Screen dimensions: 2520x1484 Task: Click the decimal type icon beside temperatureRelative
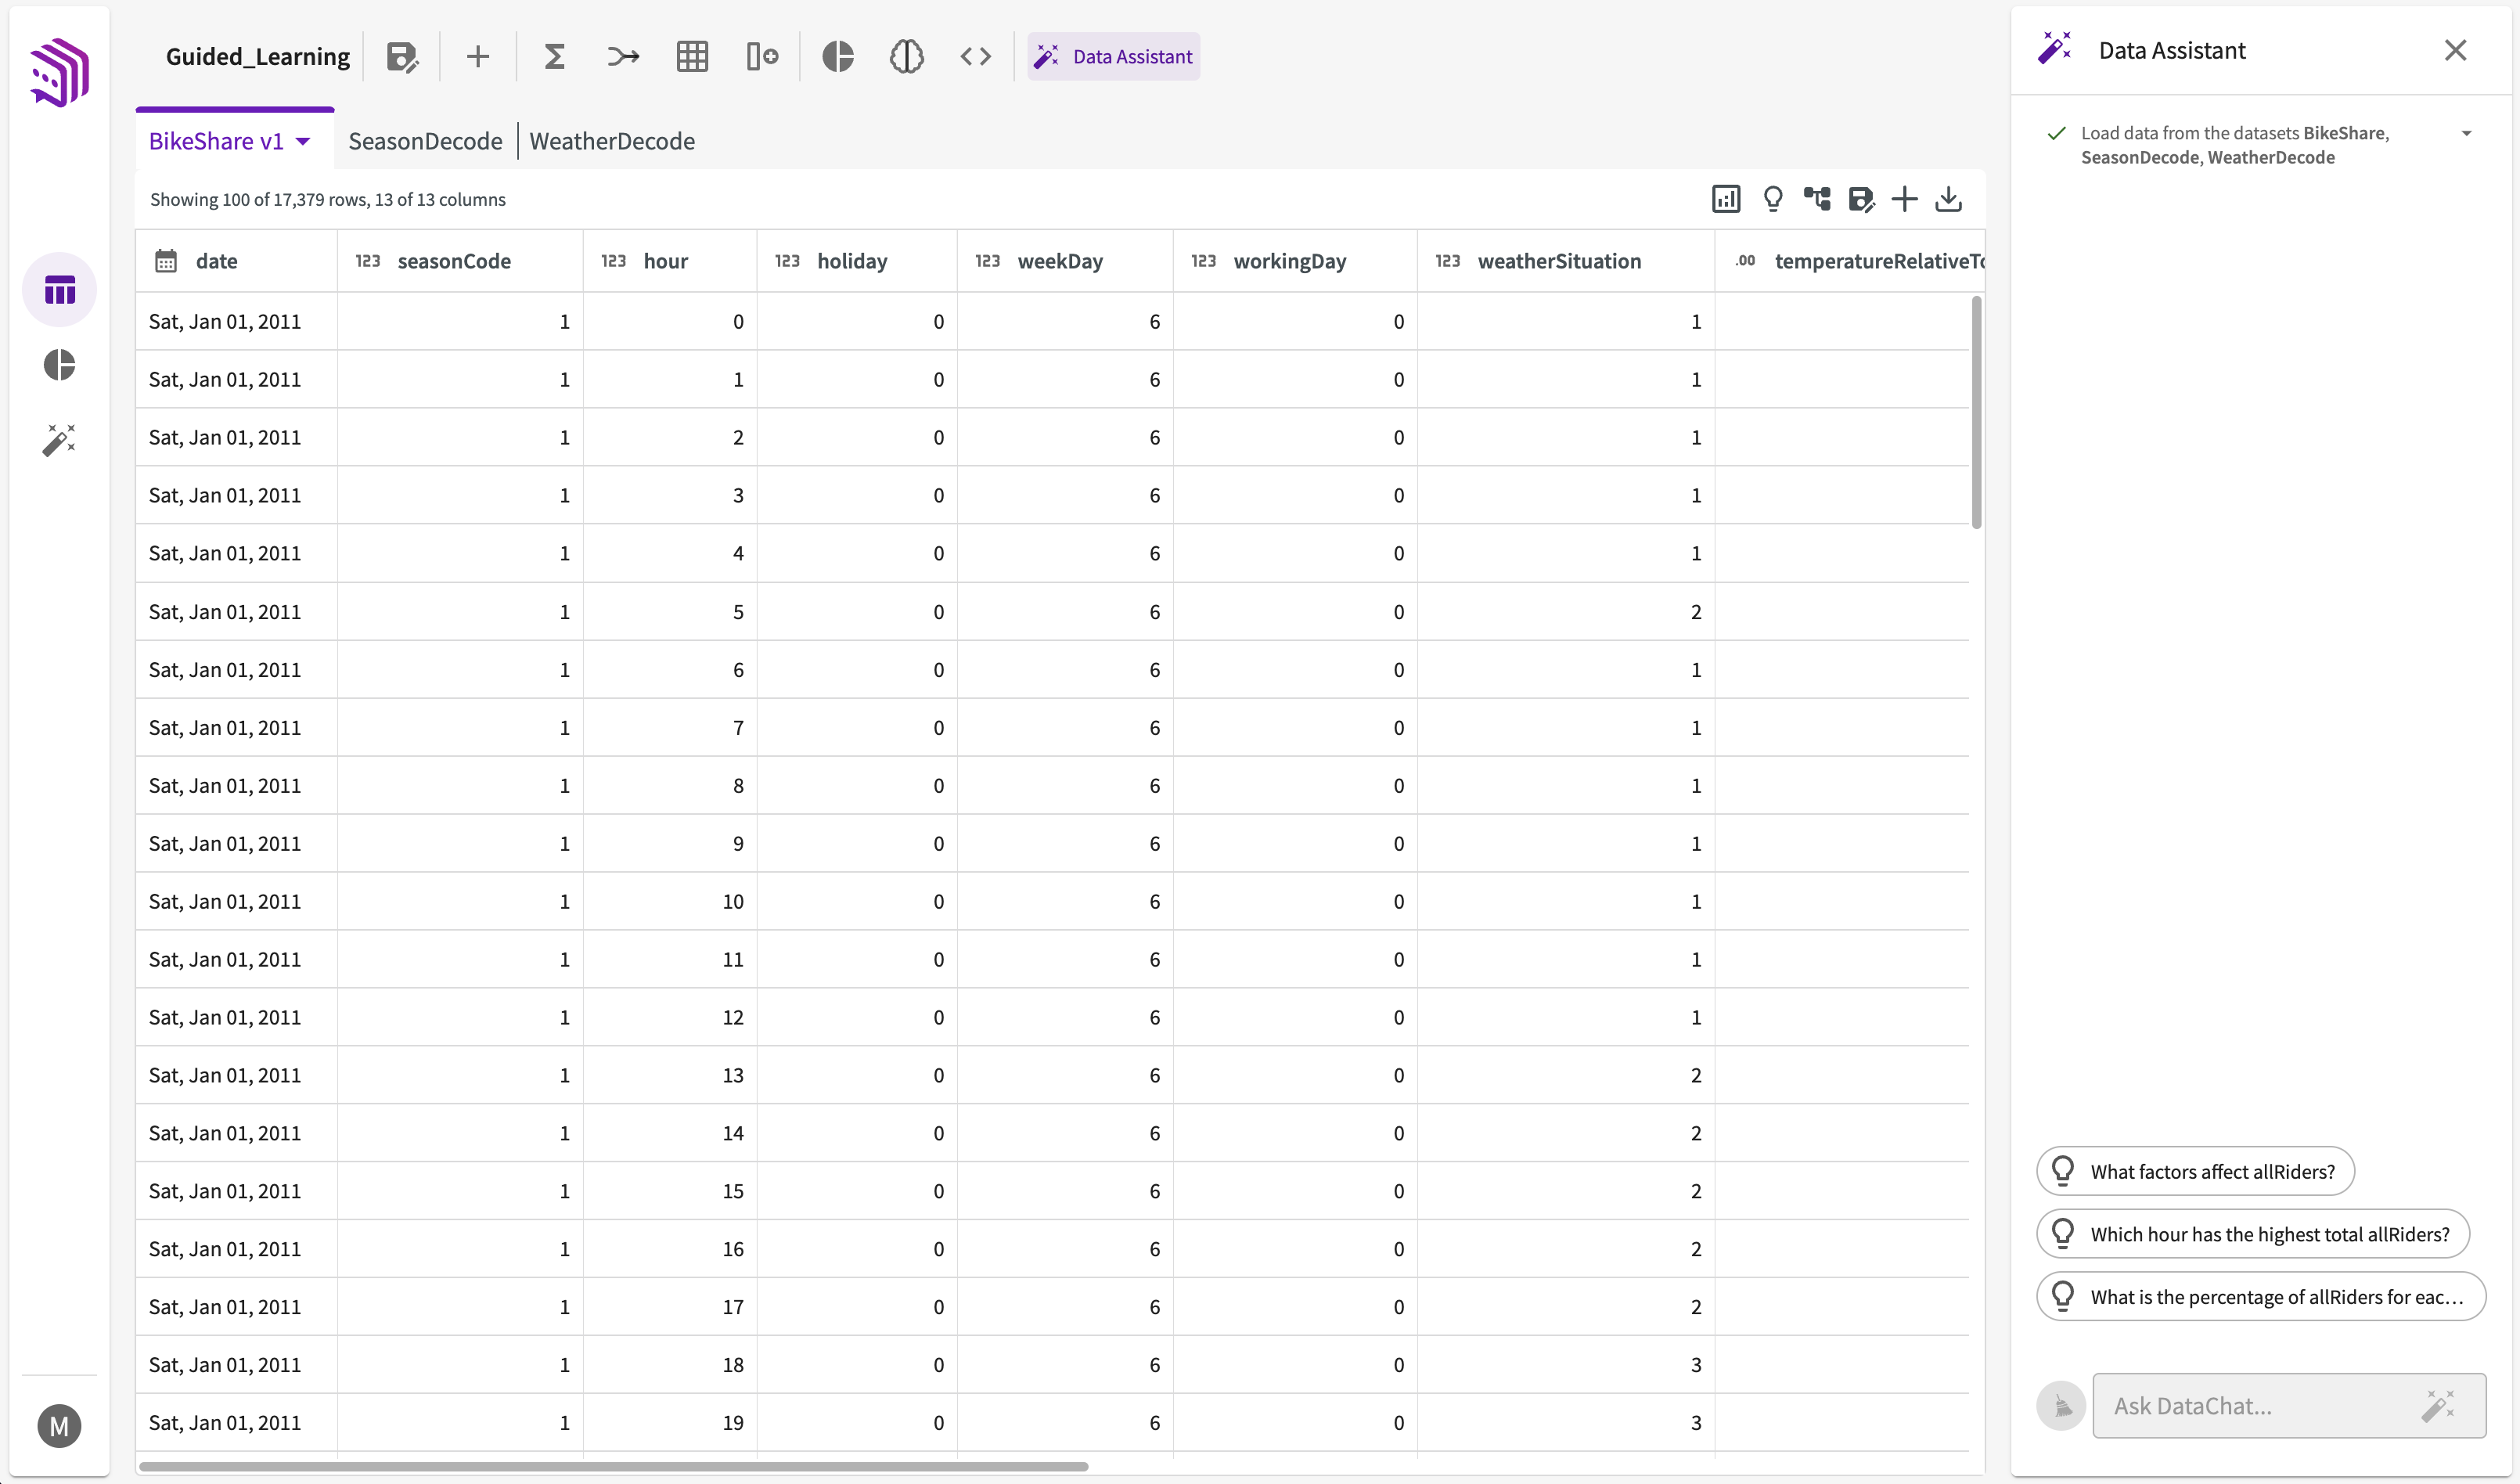tap(1745, 261)
